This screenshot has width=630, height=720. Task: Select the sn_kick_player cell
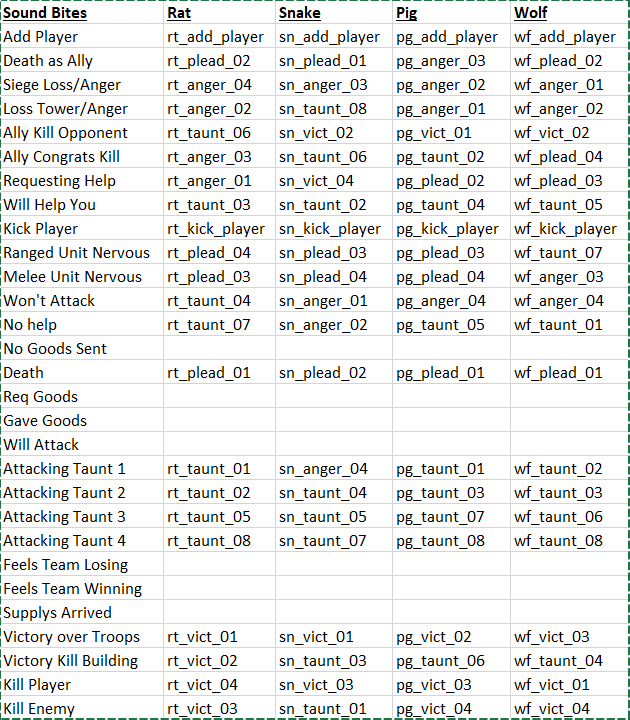[334, 229]
